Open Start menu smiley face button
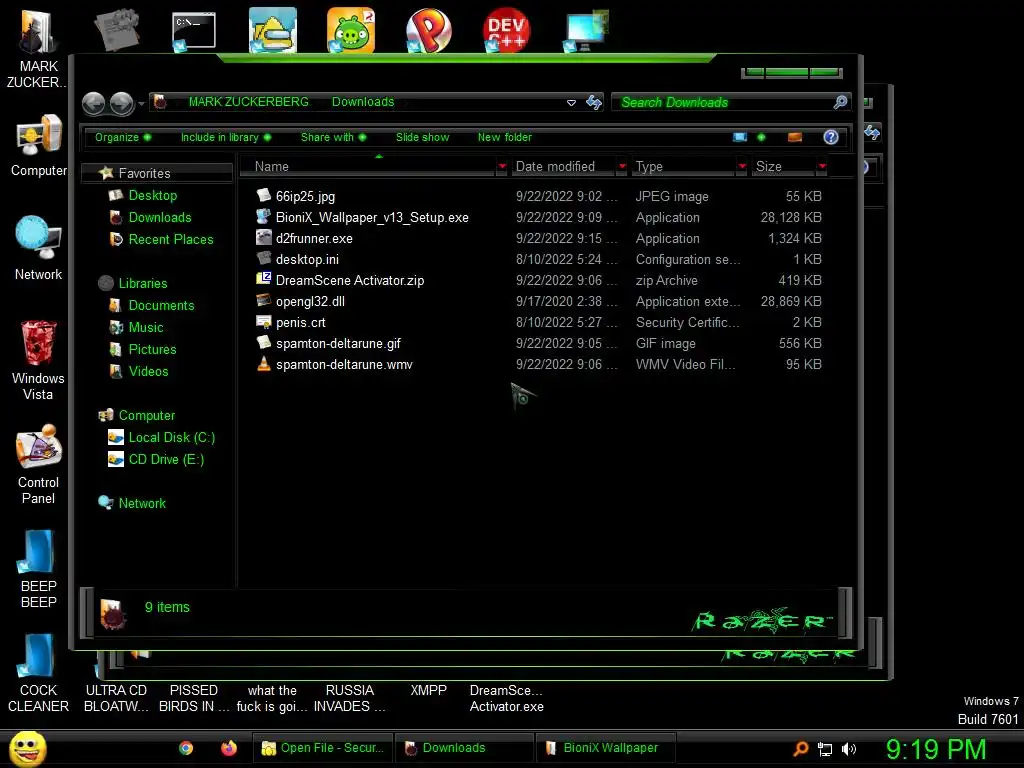Image resolution: width=1024 pixels, height=768 pixels. 27,748
